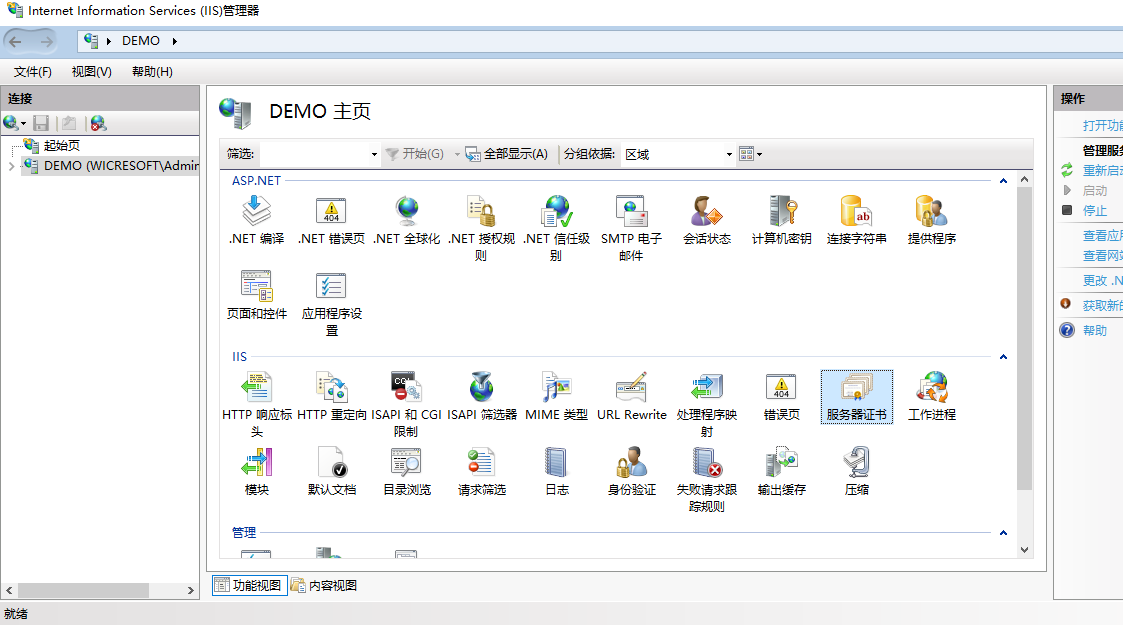The width and height of the screenshot is (1123, 625).
Task: Open 失败请求跟踪规则 feature
Action: coord(707,480)
